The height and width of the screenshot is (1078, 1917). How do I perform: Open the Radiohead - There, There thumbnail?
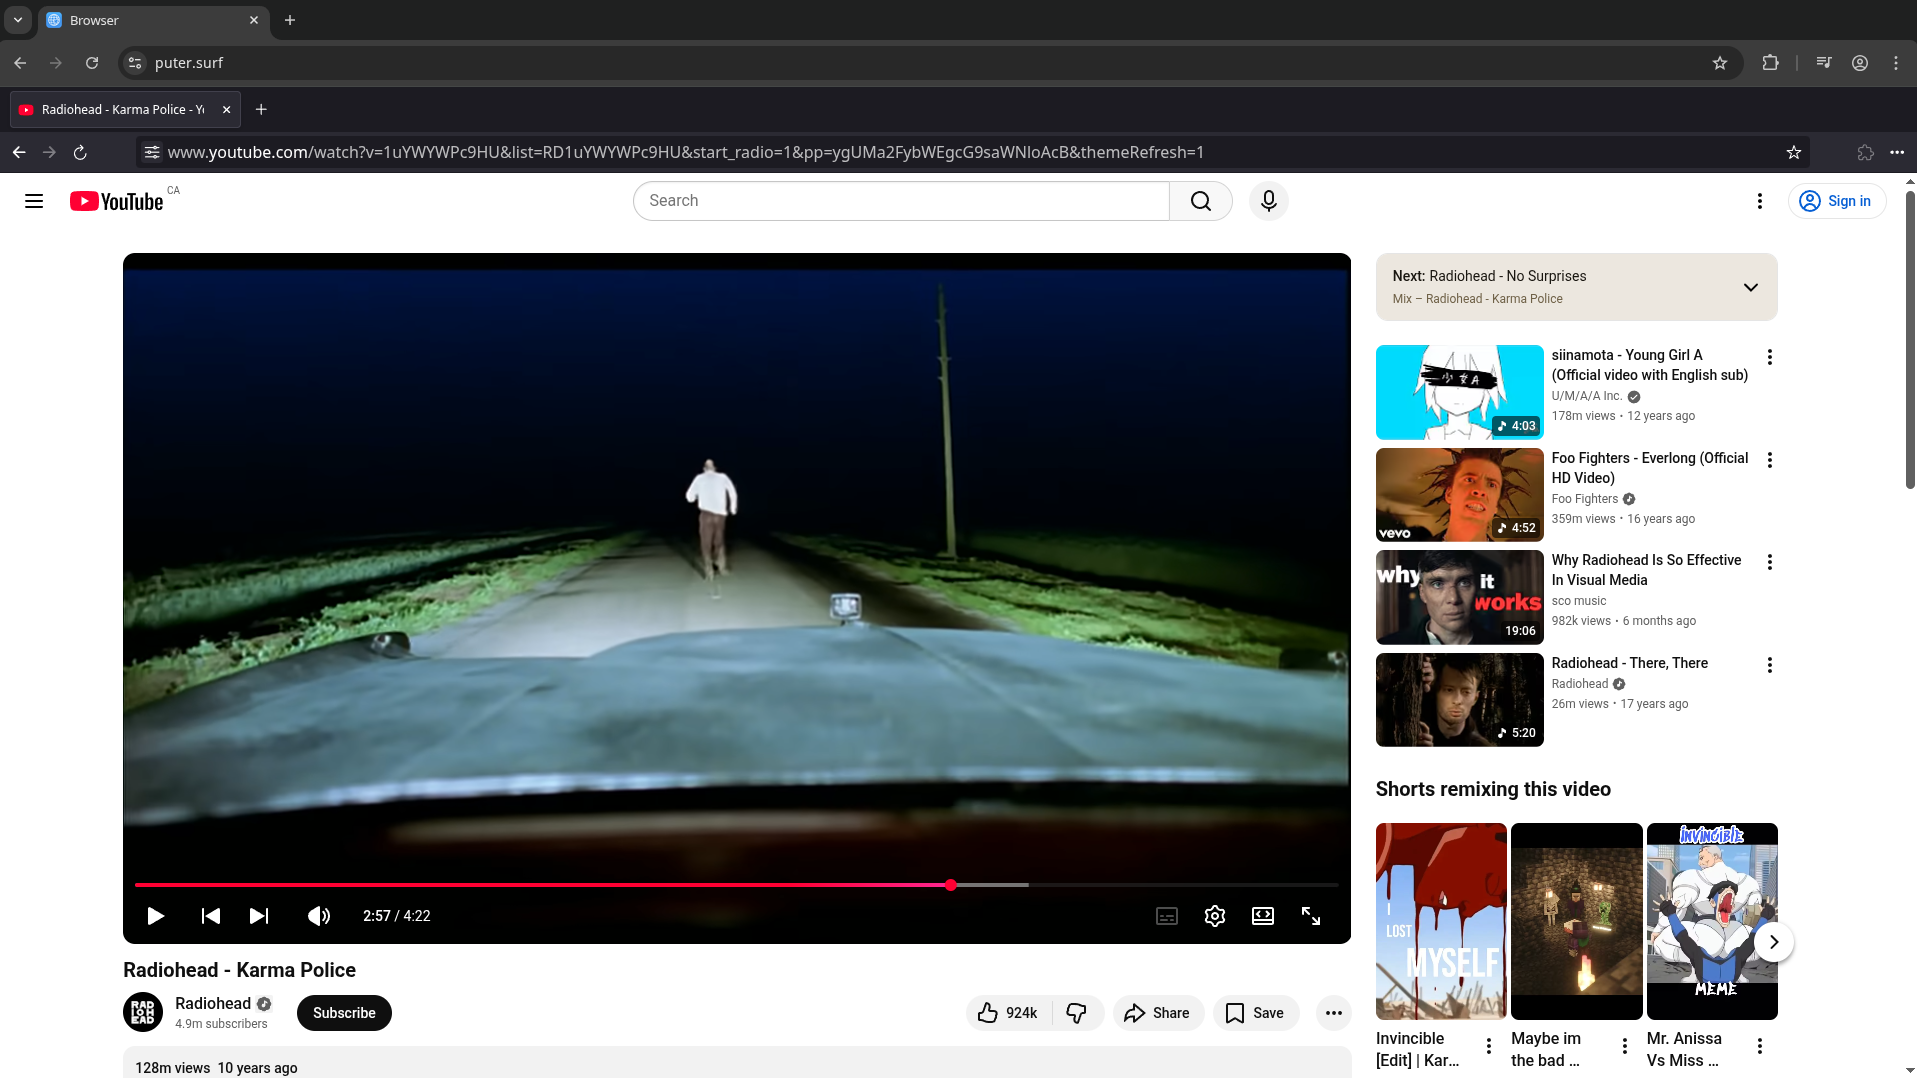1458,699
